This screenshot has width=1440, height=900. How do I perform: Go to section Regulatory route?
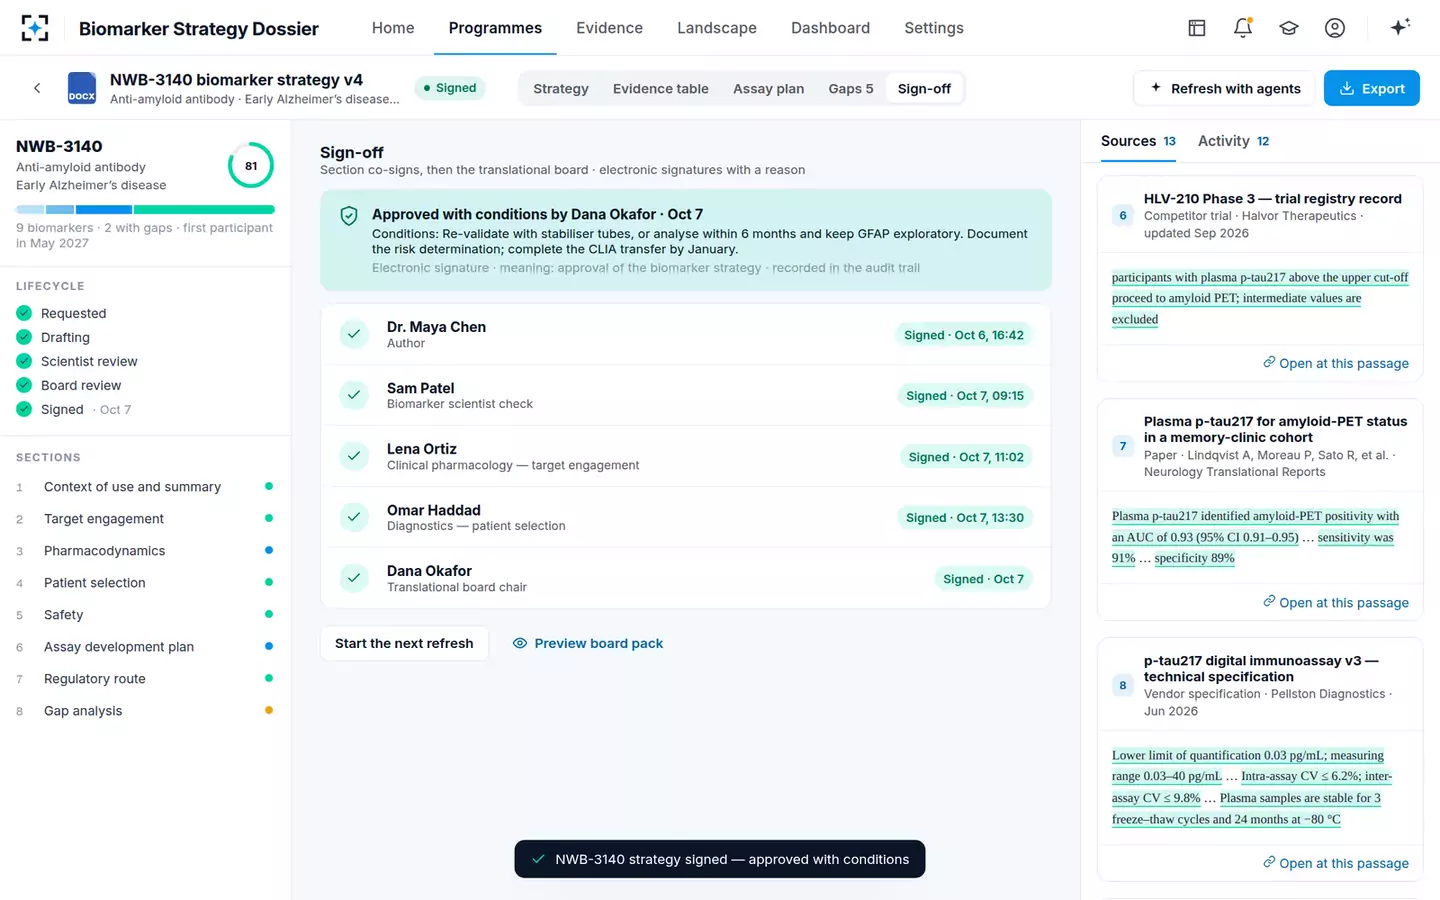[145, 679]
